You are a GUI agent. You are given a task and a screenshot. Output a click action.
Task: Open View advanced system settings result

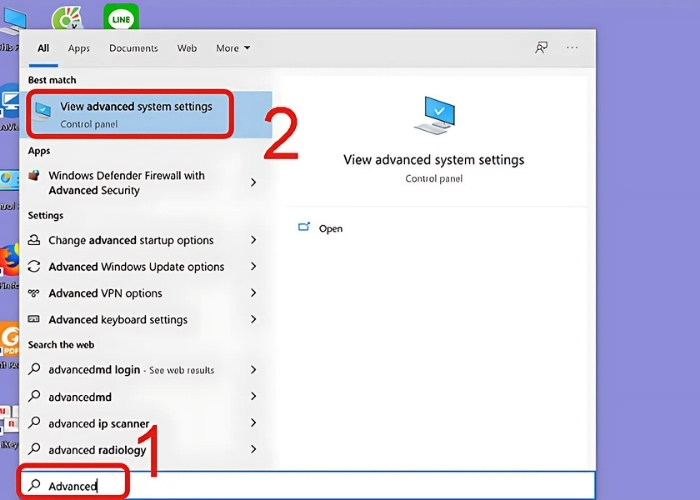click(x=135, y=114)
